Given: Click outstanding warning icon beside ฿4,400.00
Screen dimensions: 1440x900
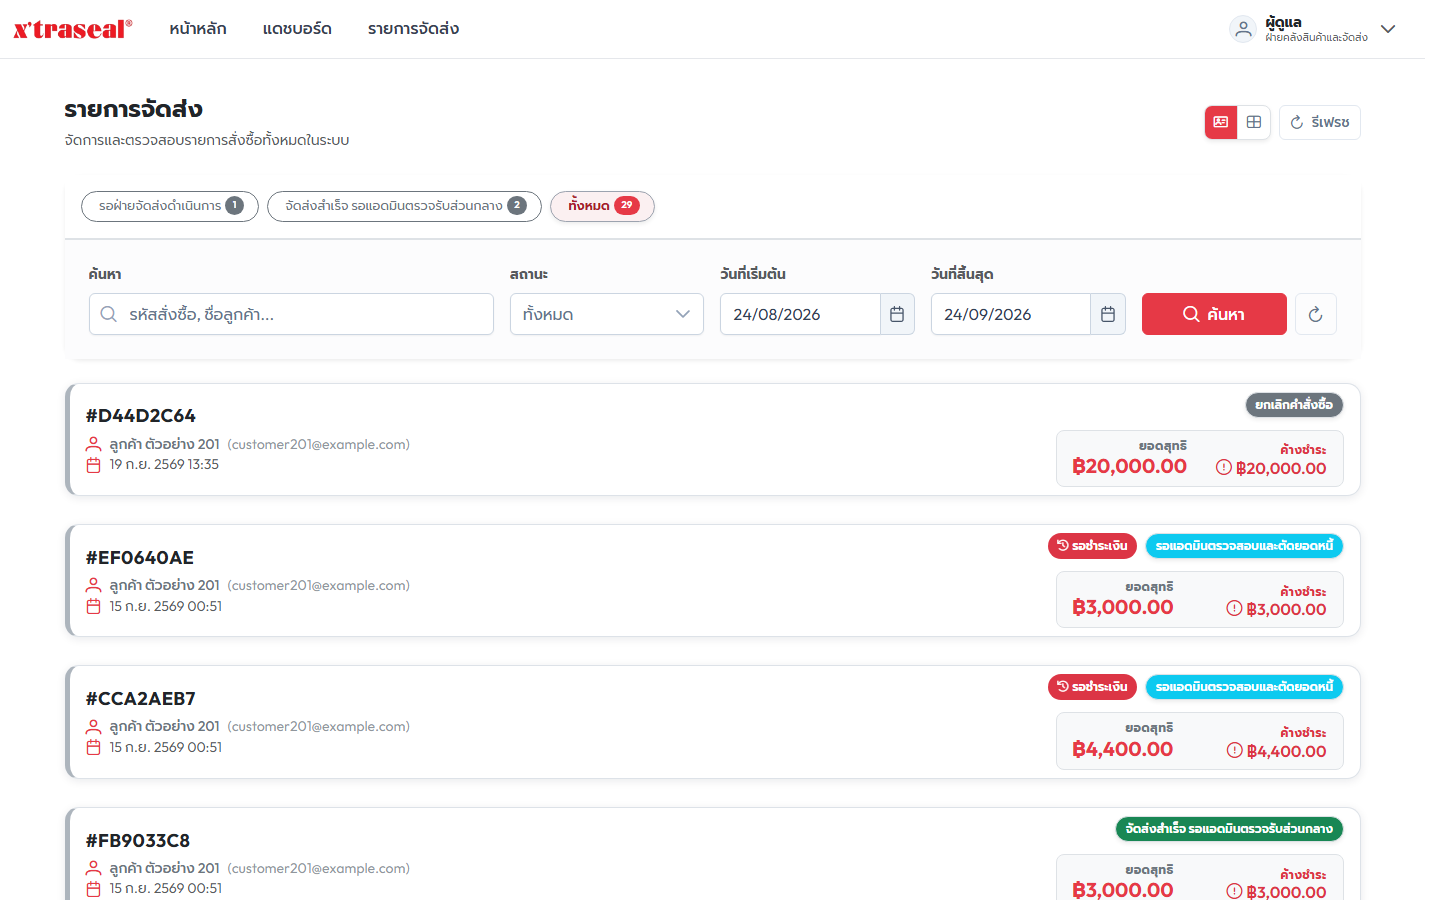Looking at the screenshot, I should coord(1234,750).
